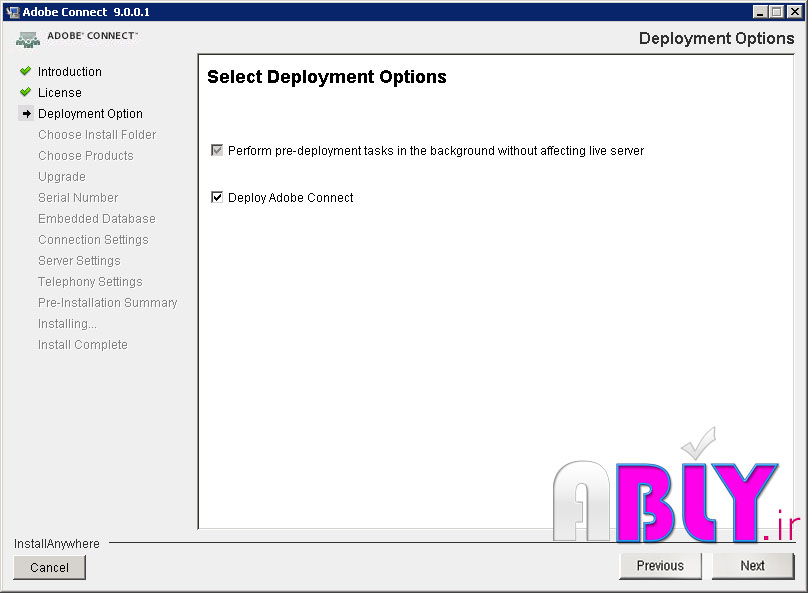808x593 pixels.
Task: Click arrow icon beside Deployment Option
Action: tap(27, 113)
